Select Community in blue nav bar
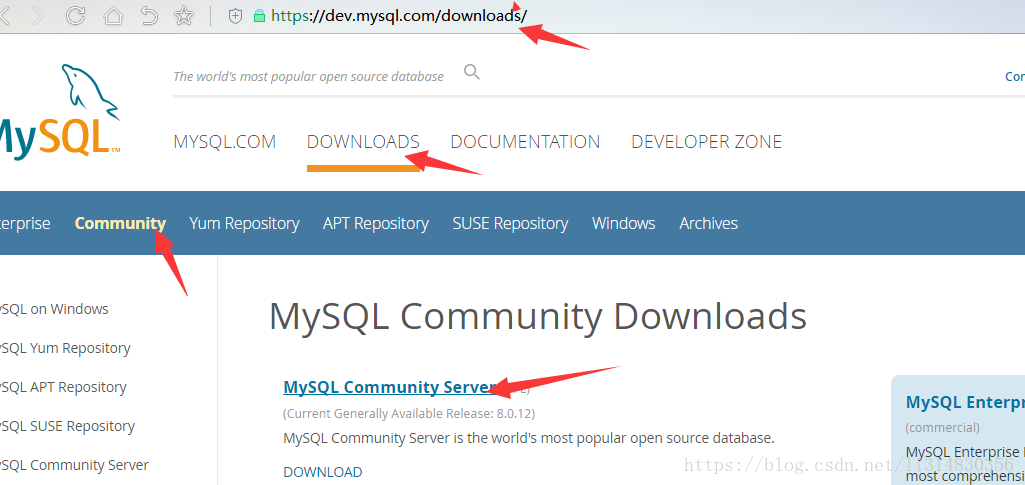Screen dimensions: 1025x485 pos(120,224)
